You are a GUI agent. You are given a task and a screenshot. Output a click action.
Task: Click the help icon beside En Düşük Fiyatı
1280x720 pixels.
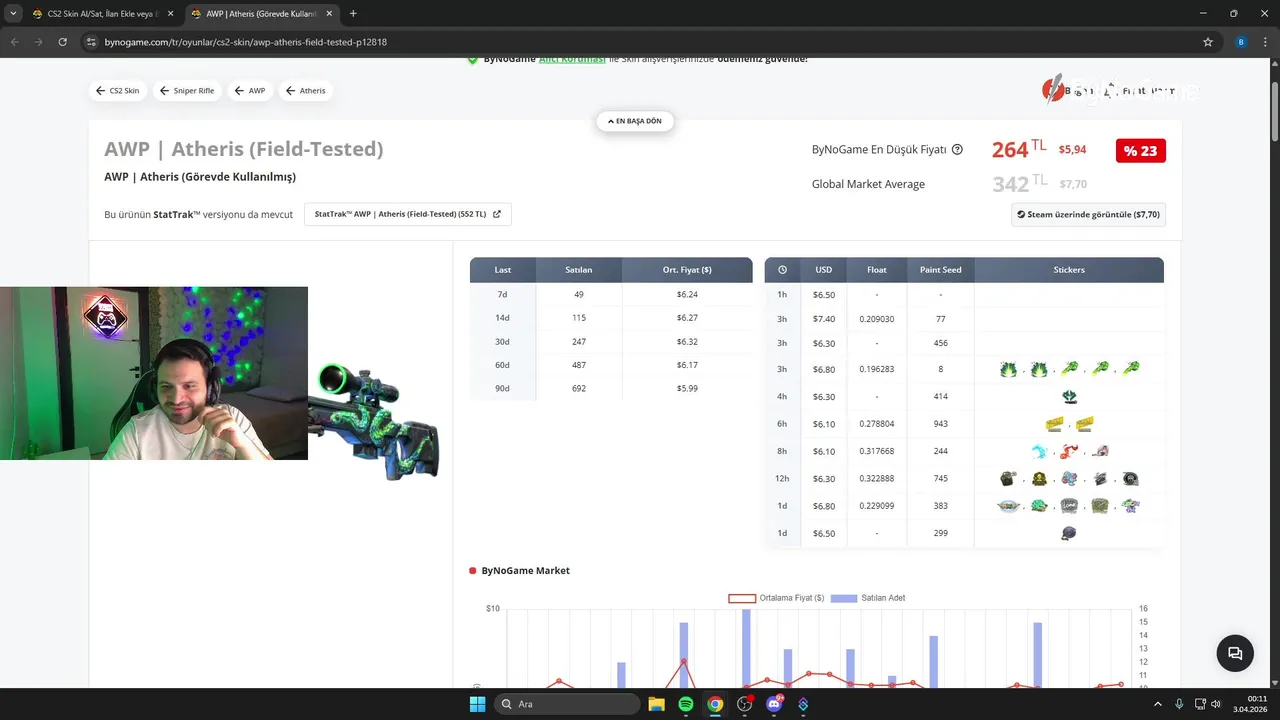click(957, 150)
